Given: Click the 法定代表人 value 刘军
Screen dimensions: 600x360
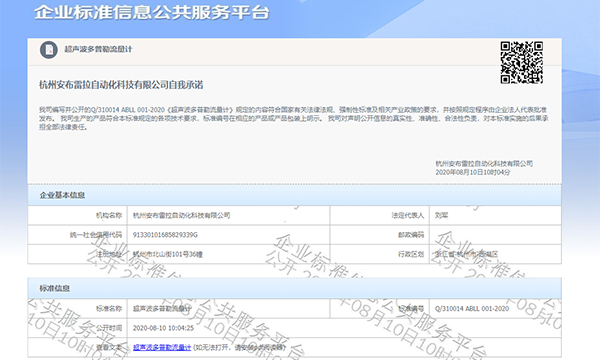Looking at the screenshot, I should 441,215.
